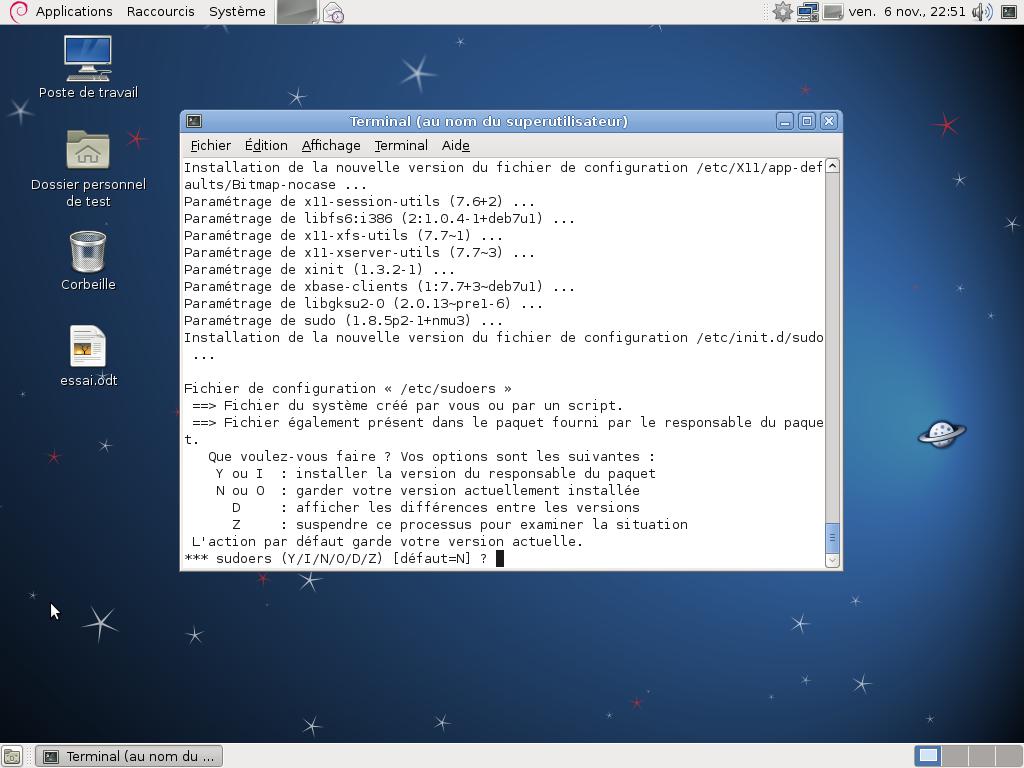The image size is (1024, 768).
Task: Expand the Applications menu in top panel
Action: click(x=73, y=12)
